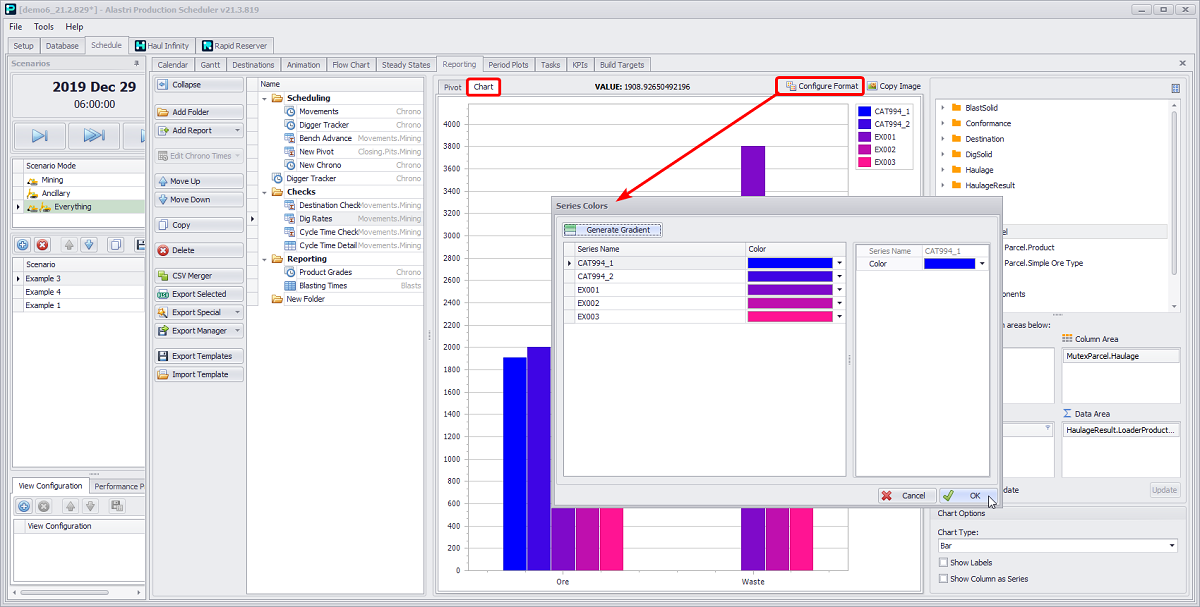Open color dropdown for EX003 series

(x=840, y=317)
